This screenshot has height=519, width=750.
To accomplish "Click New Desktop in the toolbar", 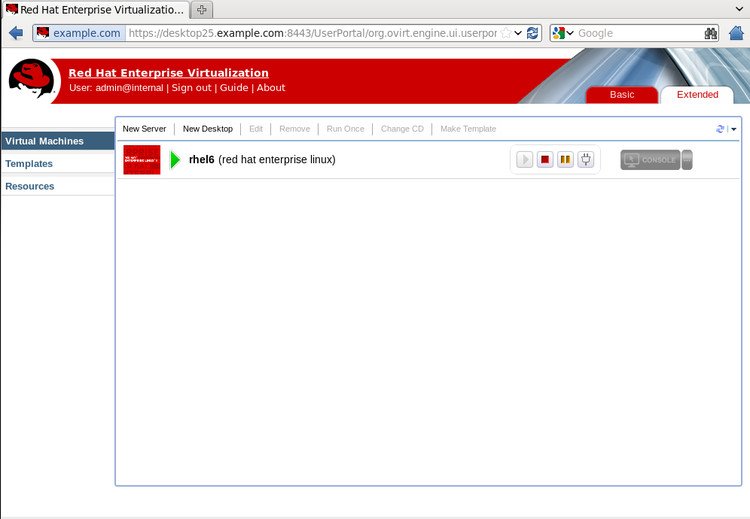I will point(208,129).
